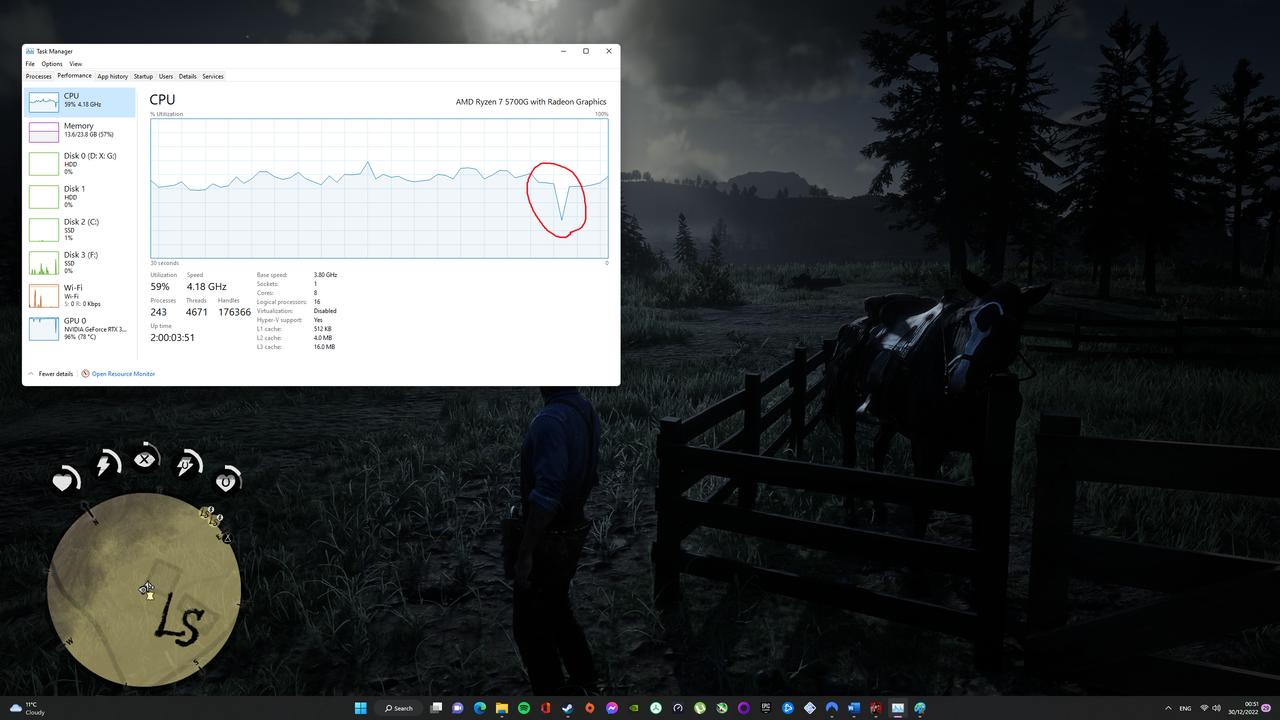Image resolution: width=1280 pixels, height=720 pixels.
Task: Open Disk 3 (F:) activity graph
Action: [80, 262]
